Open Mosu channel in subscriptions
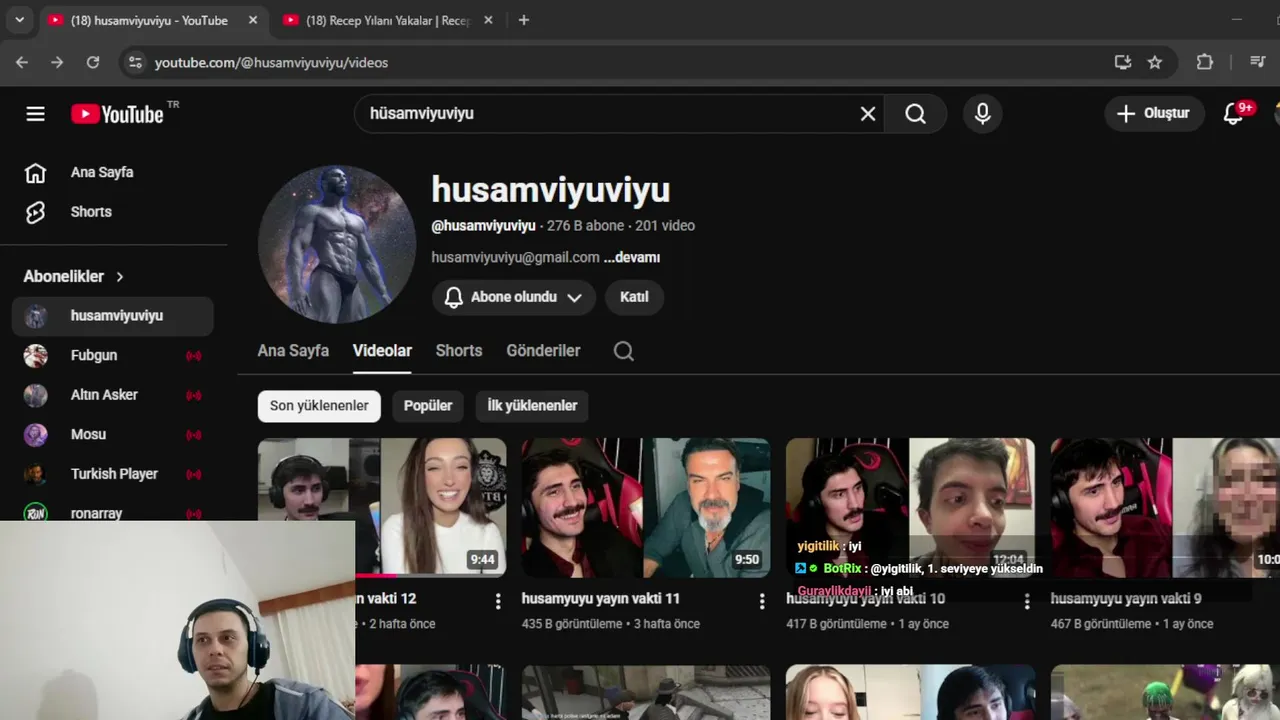 click(x=113, y=434)
